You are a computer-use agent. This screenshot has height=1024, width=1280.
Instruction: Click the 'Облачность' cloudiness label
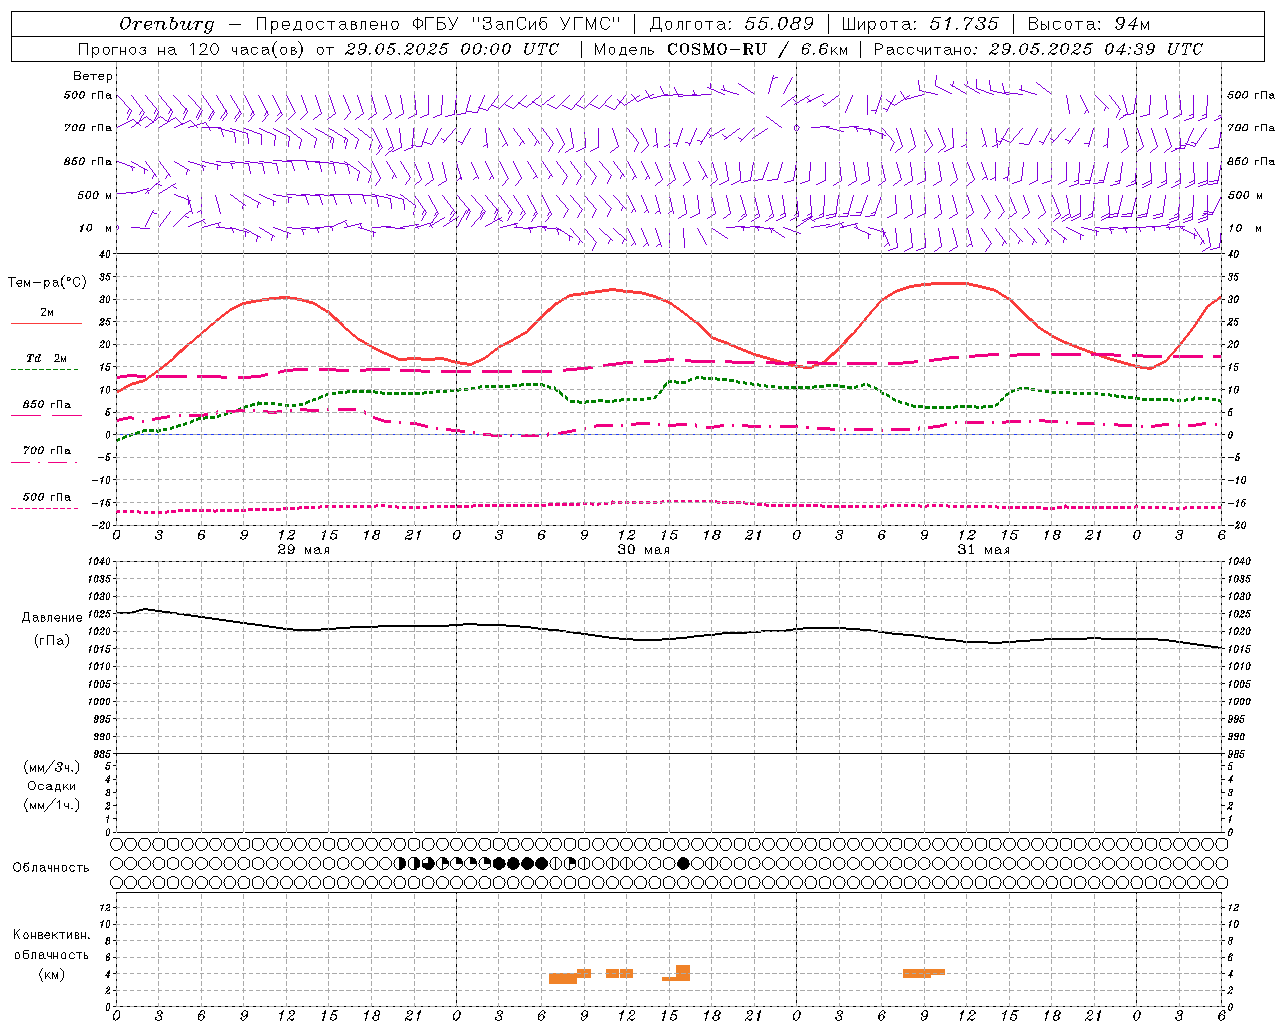click(x=51, y=868)
